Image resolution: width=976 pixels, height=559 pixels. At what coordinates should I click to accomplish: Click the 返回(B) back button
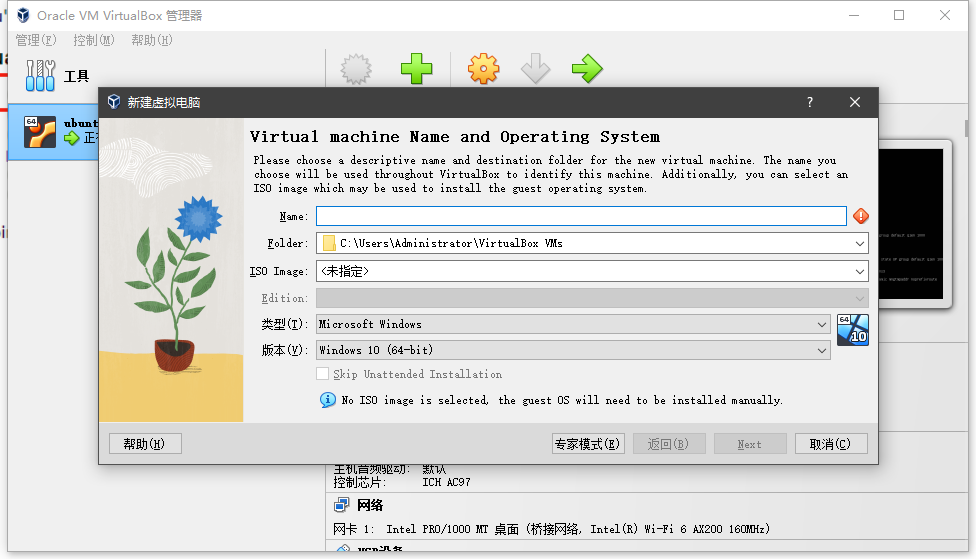coord(669,444)
